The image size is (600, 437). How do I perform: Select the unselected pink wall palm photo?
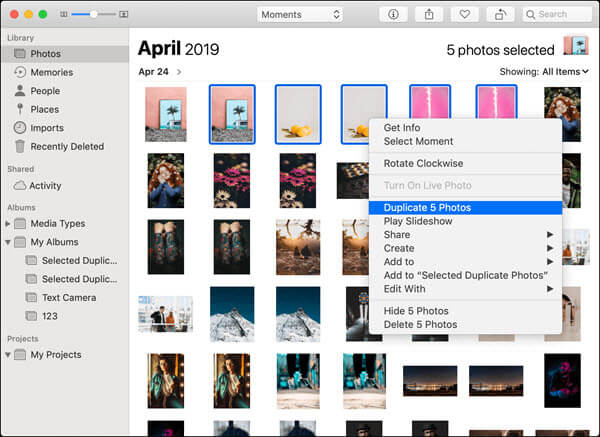pyautogui.click(x=166, y=114)
